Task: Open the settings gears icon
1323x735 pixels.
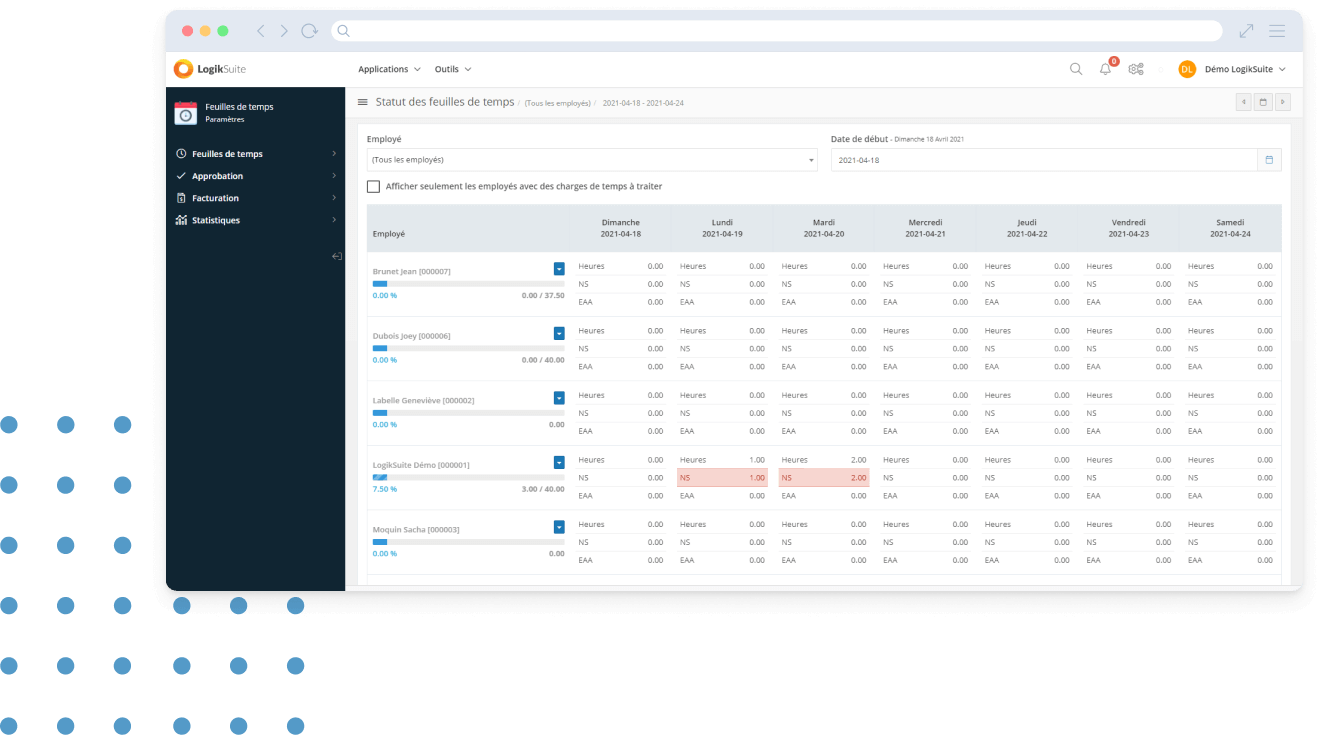Action: pyautogui.click(x=1136, y=69)
